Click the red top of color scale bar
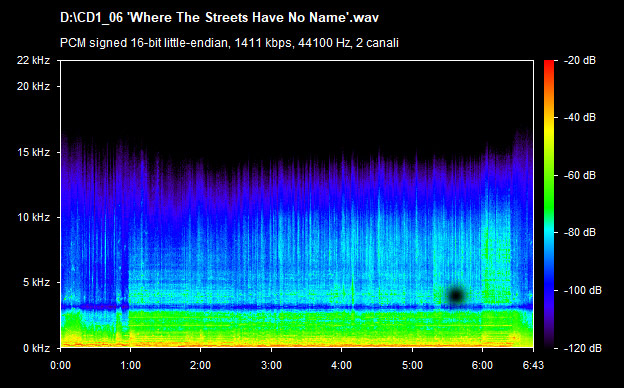Viewport: 624px width, 388px height. [x=549, y=64]
